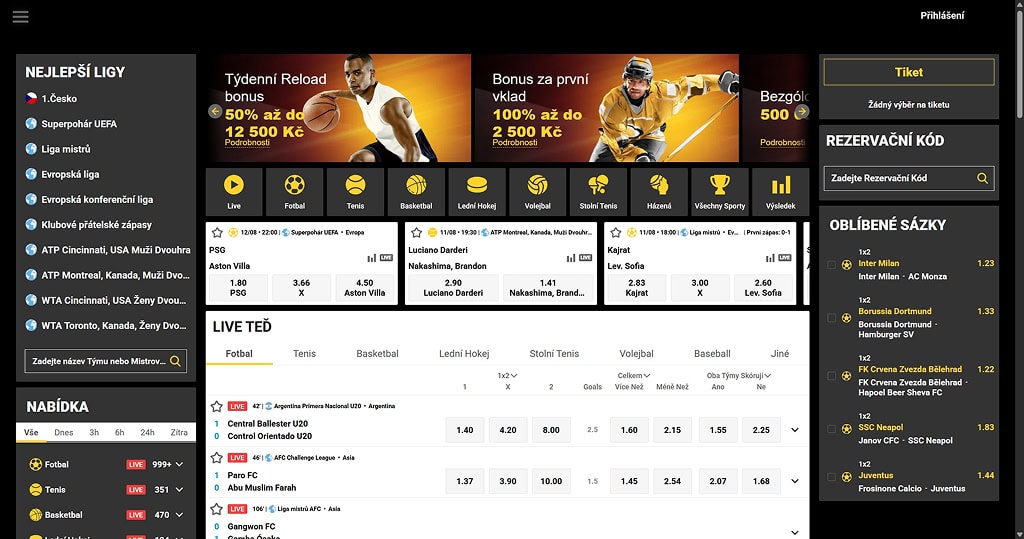The width and height of the screenshot is (1024, 539).
Task: Favorite the Kajrat vs Lev. Sofia match
Action: point(615,232)
